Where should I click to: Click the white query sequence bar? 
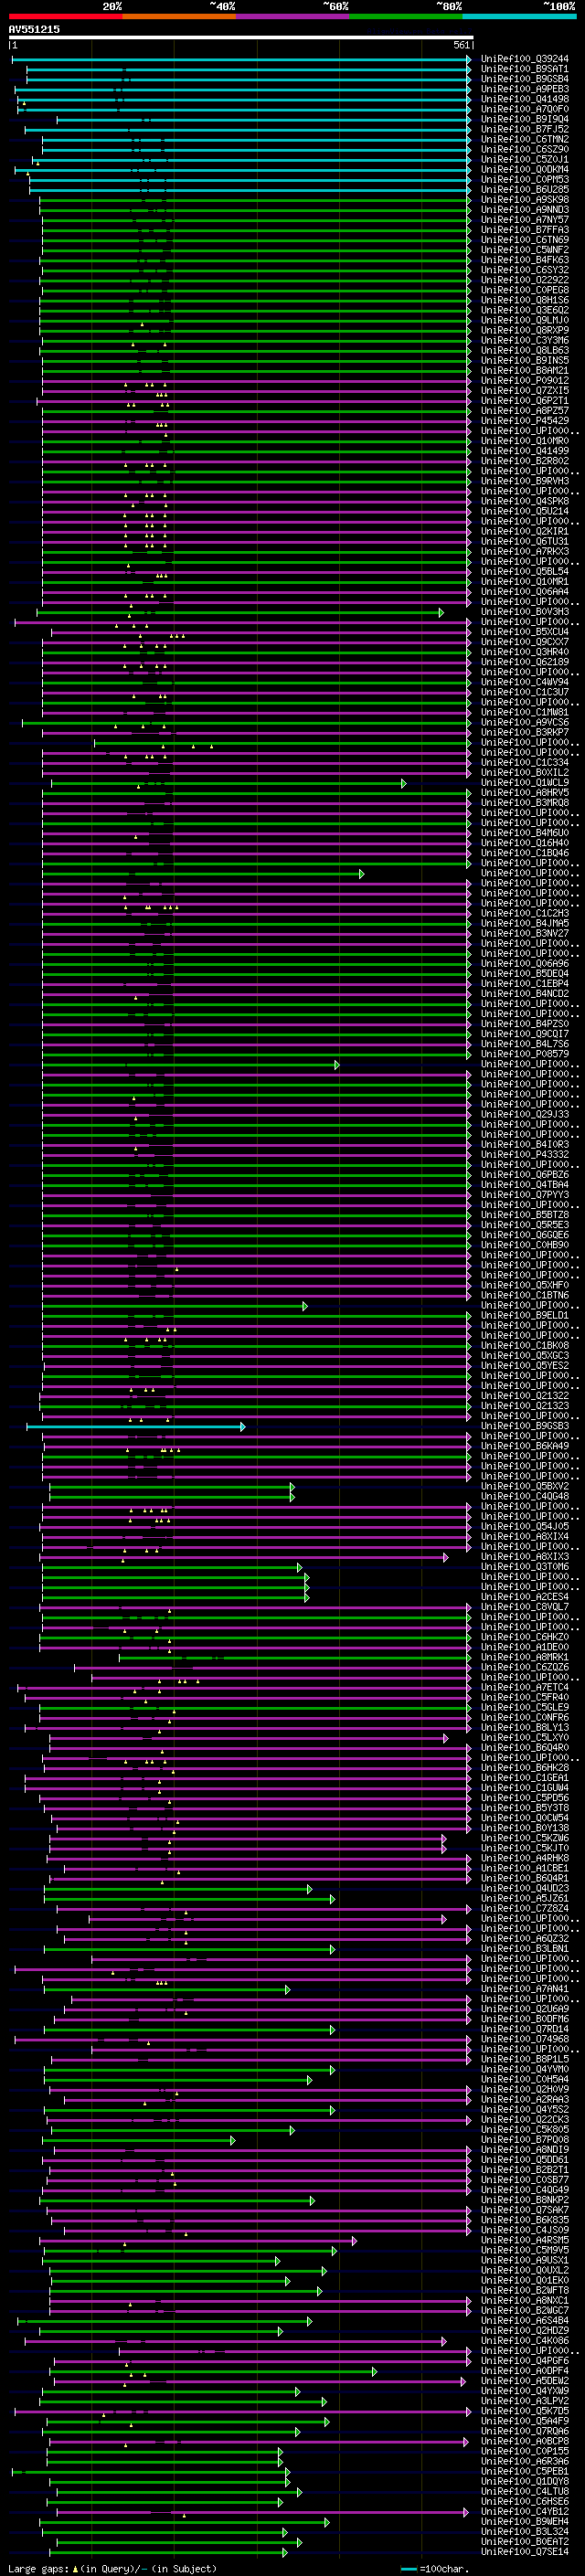pos(240,37)
